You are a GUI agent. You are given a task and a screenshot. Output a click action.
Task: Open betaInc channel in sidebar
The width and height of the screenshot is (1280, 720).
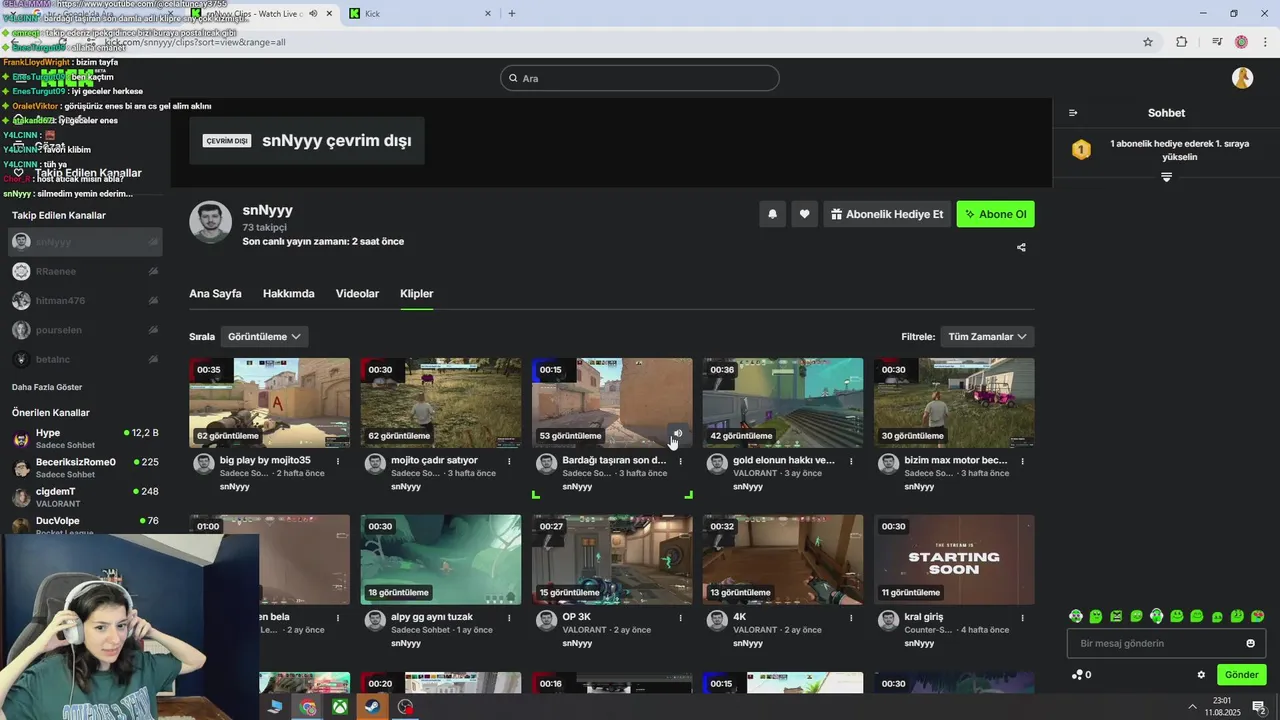pos(86,359)
